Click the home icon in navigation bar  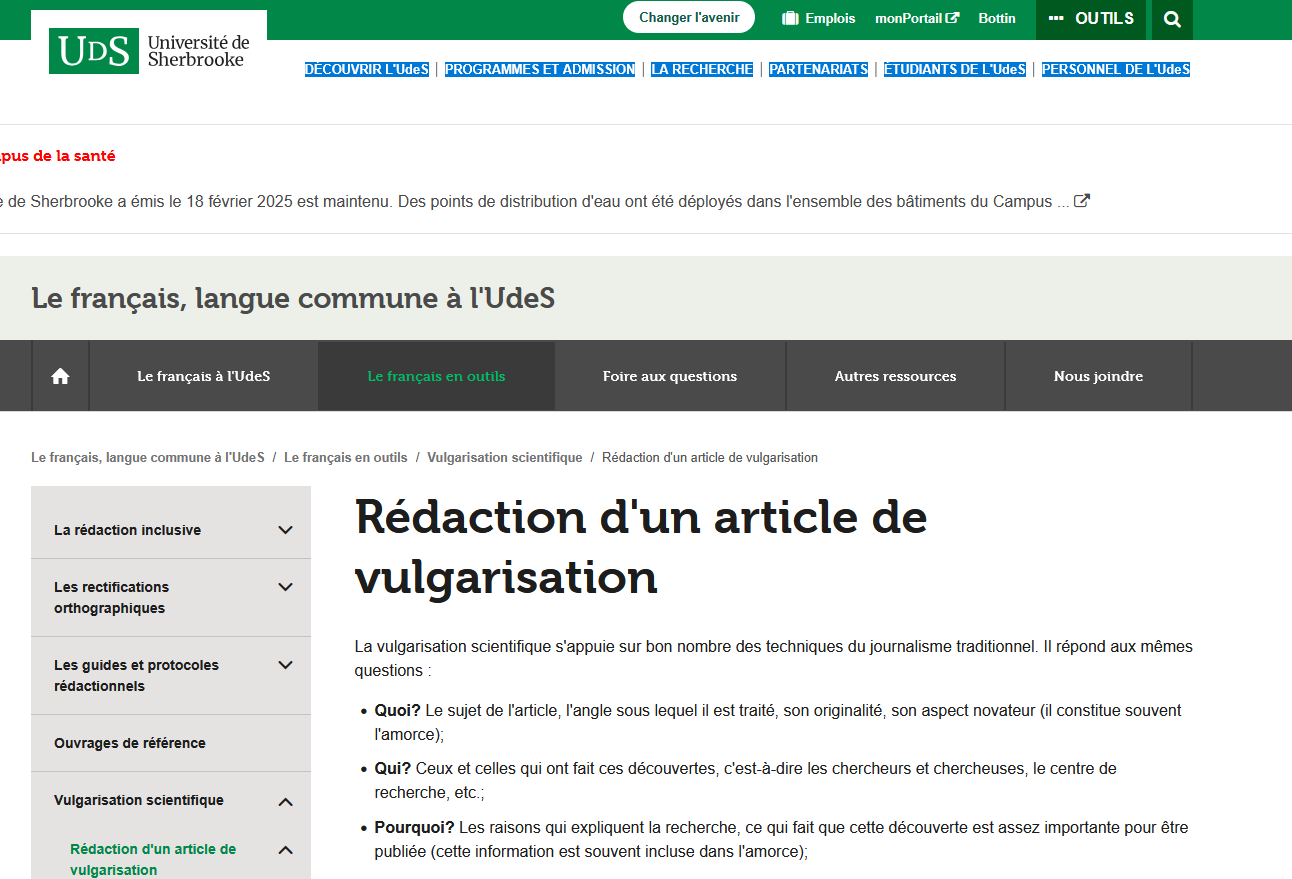60,376
